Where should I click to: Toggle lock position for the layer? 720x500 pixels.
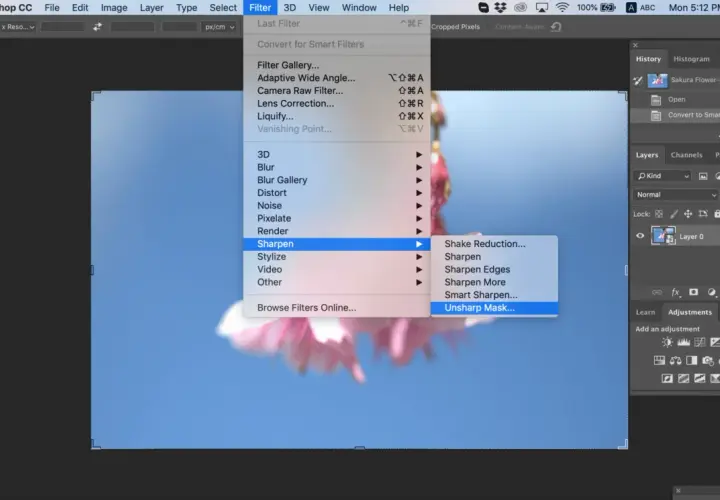point(688,214)
